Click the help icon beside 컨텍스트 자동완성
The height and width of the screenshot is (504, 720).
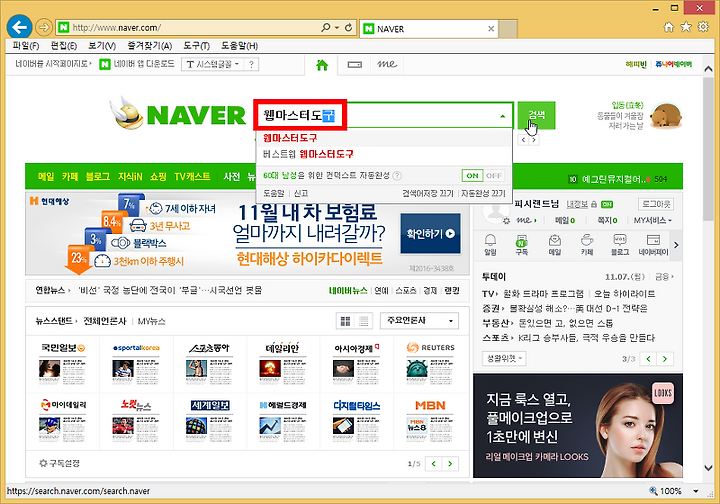pyautogui.click(x=397, y=175)
